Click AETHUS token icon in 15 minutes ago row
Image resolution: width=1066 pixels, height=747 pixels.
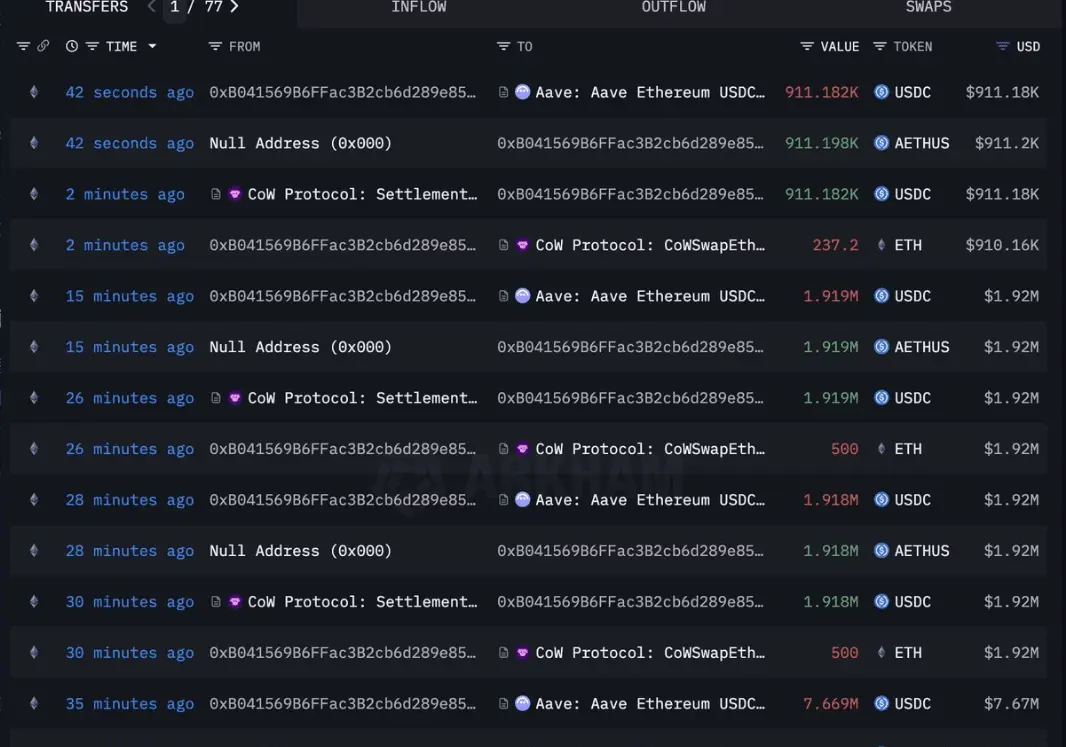(881, 347)
